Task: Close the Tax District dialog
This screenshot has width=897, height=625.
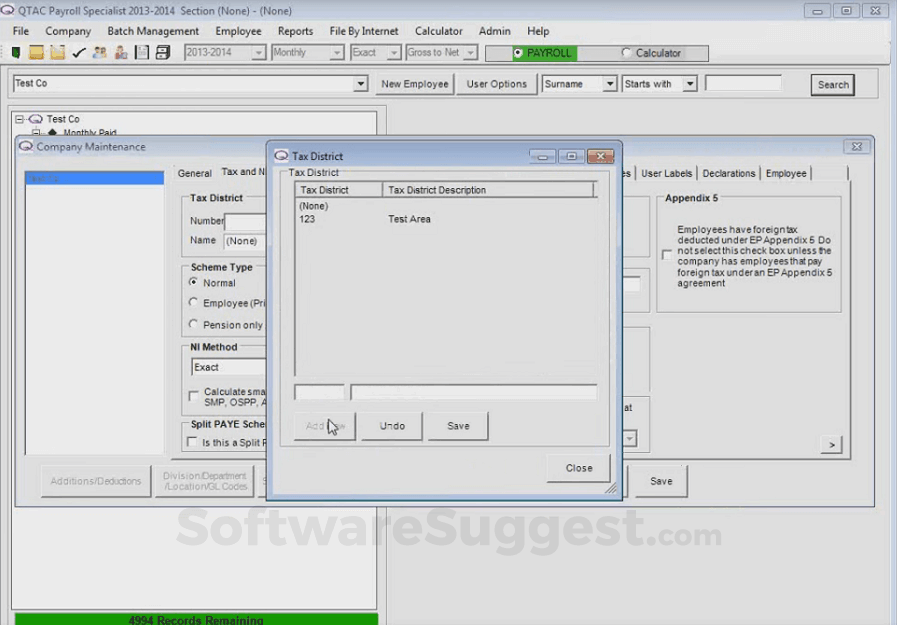Action: [x=578, y=467]
